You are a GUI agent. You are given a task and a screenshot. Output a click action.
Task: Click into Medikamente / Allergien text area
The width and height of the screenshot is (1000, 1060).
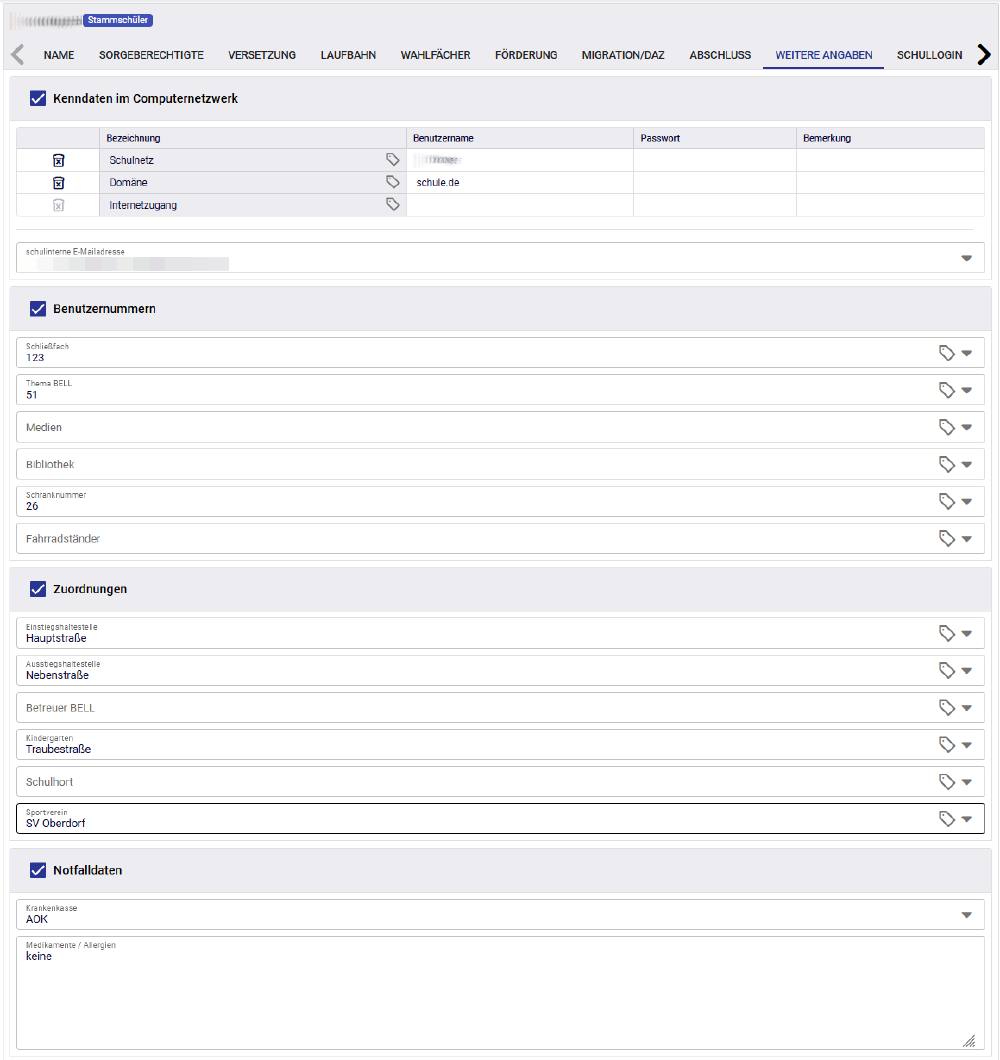[500, 995]
